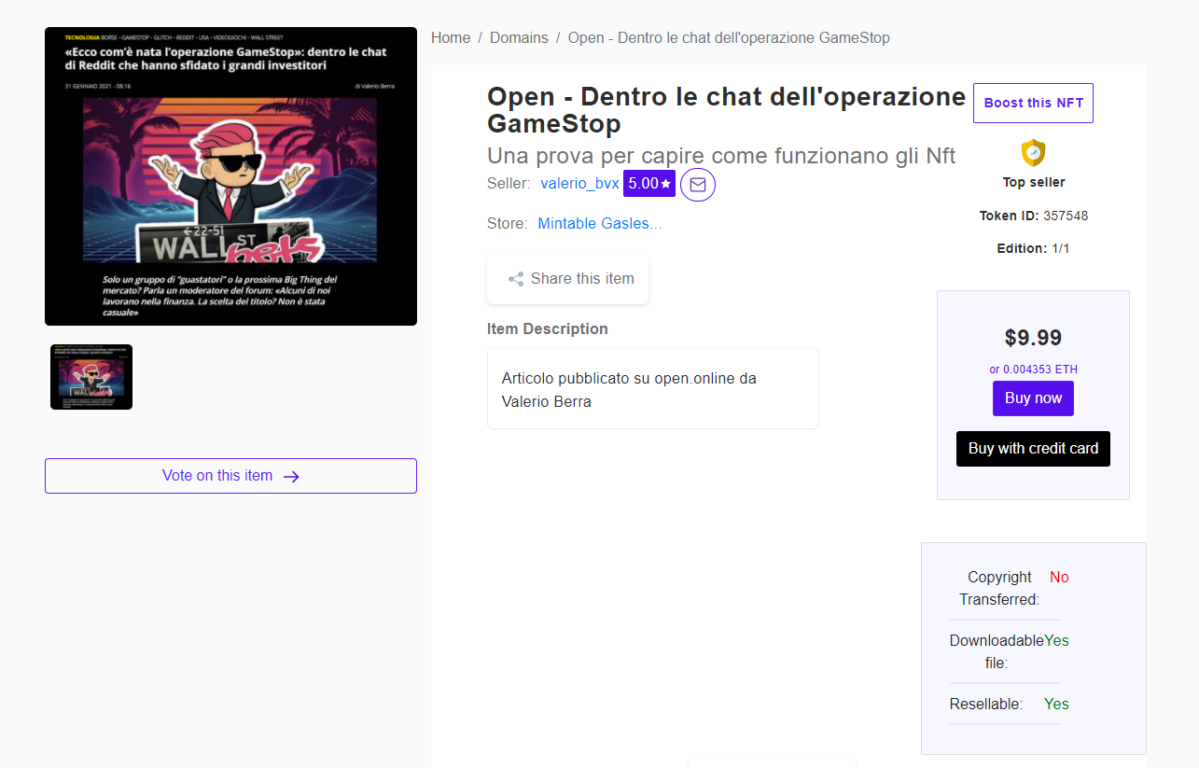Click the Buy now button

tap(1033, 399)
